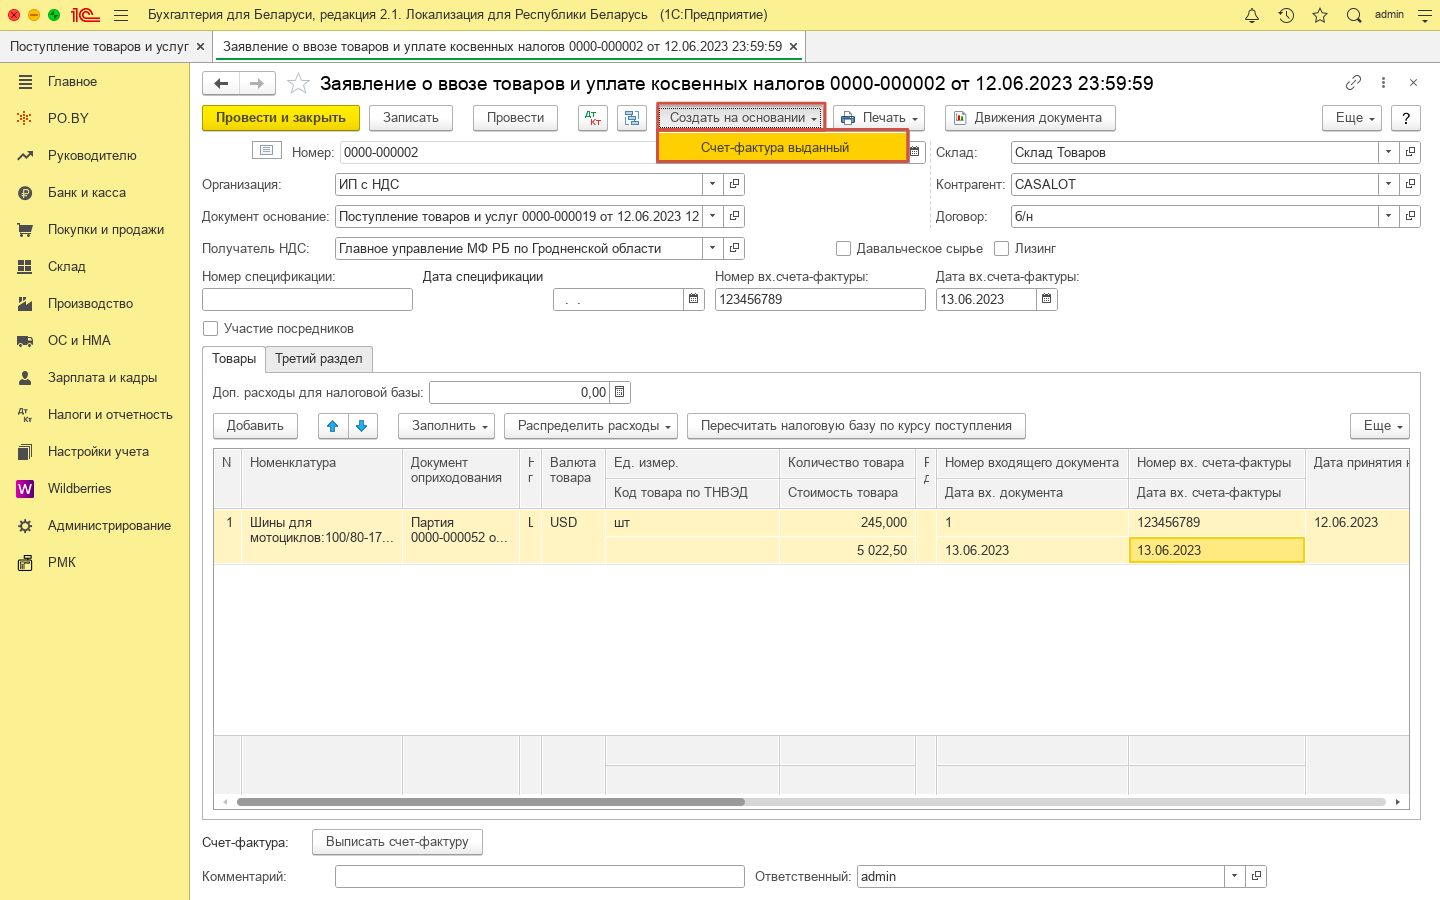Screen dimensions: 1440x900
Task: Toggle Лизинг checkbox
Action: [x=1001, y=248]
